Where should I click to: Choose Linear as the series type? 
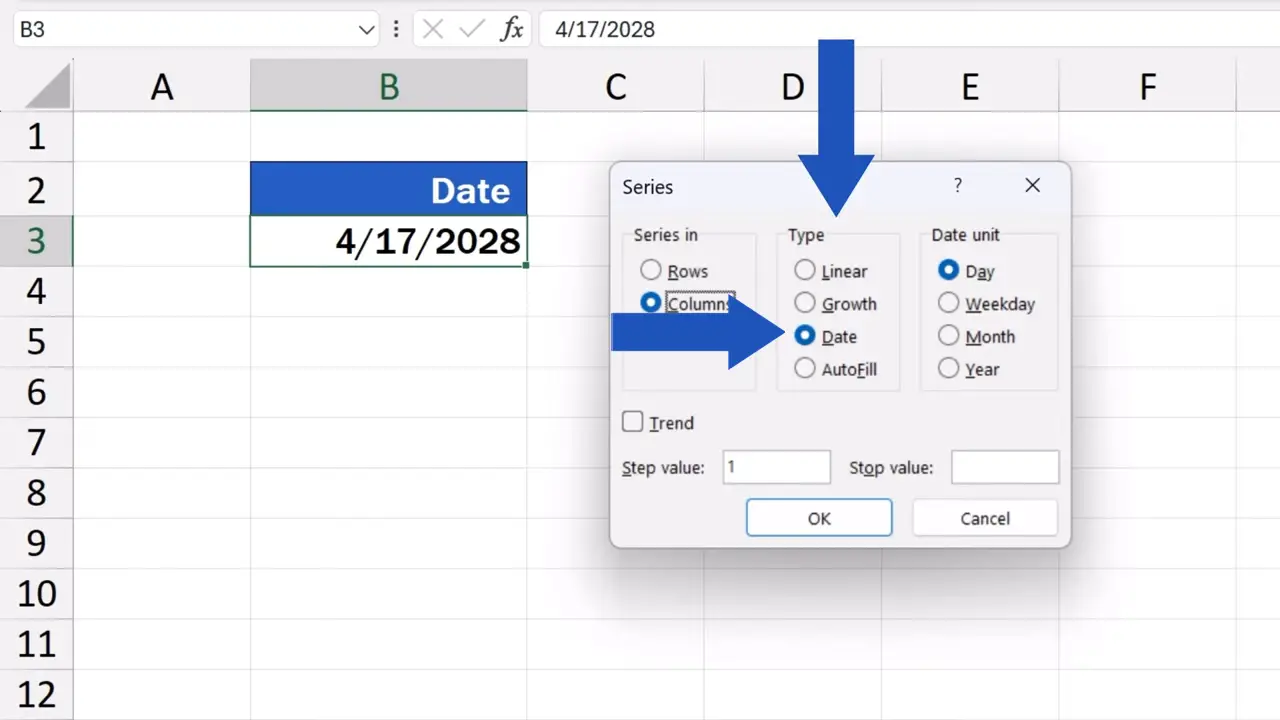point(805,270)
